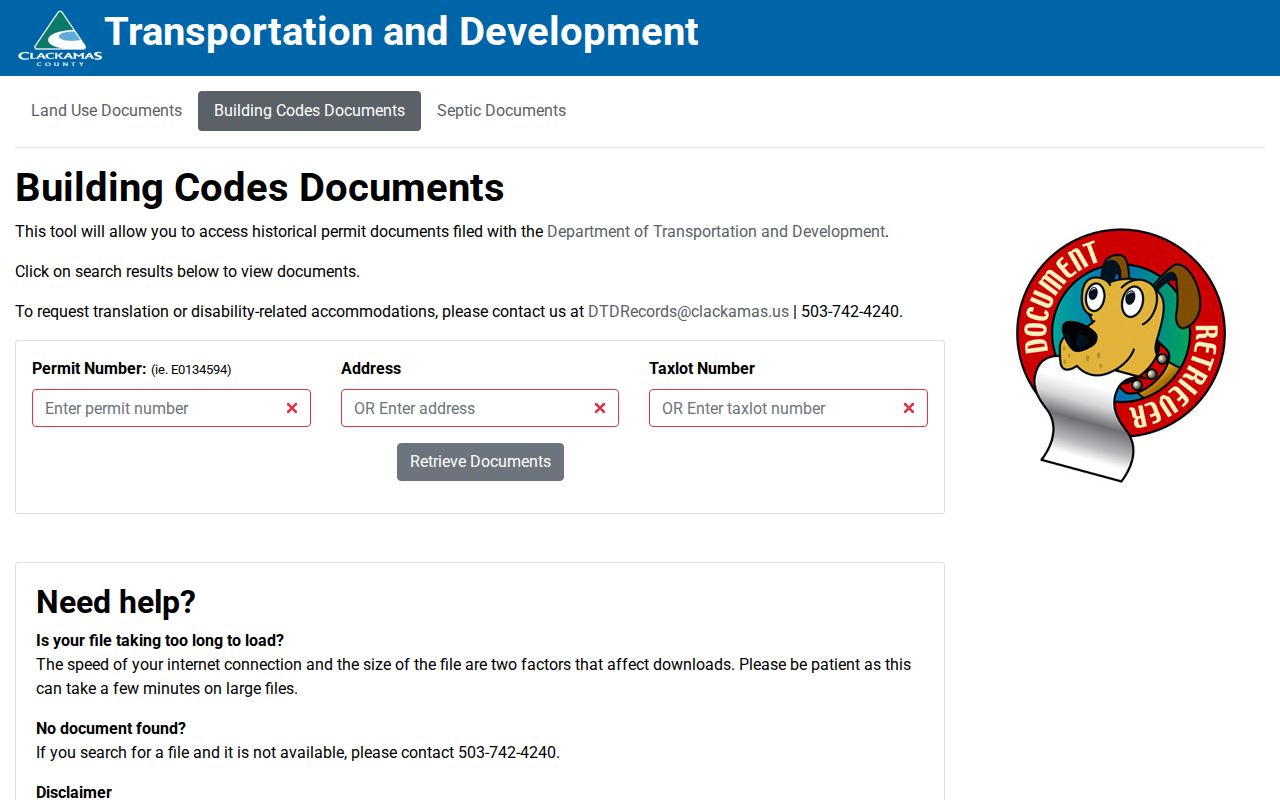
Task: Switch to the Septic Documents tab
Action: coord(501,111)
